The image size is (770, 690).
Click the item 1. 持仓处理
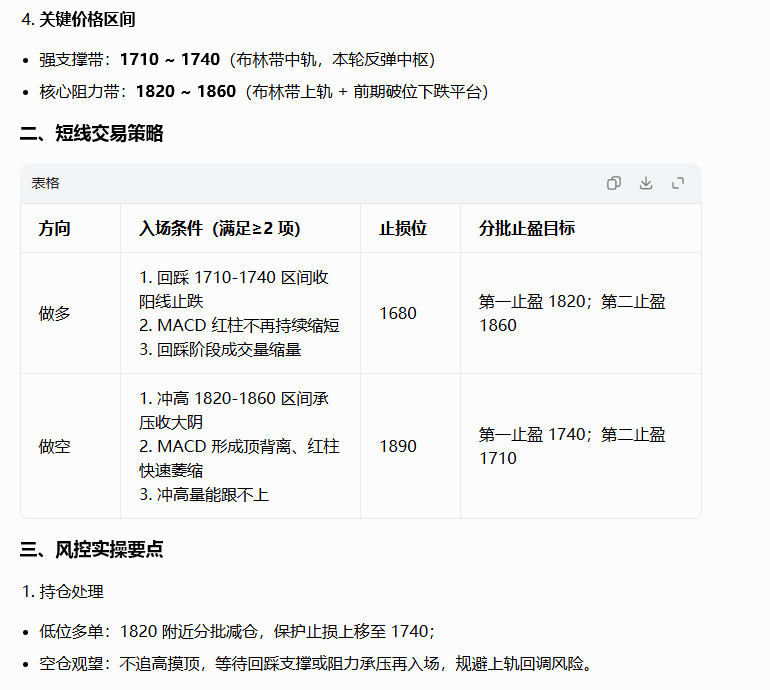[x=63, y=592]
